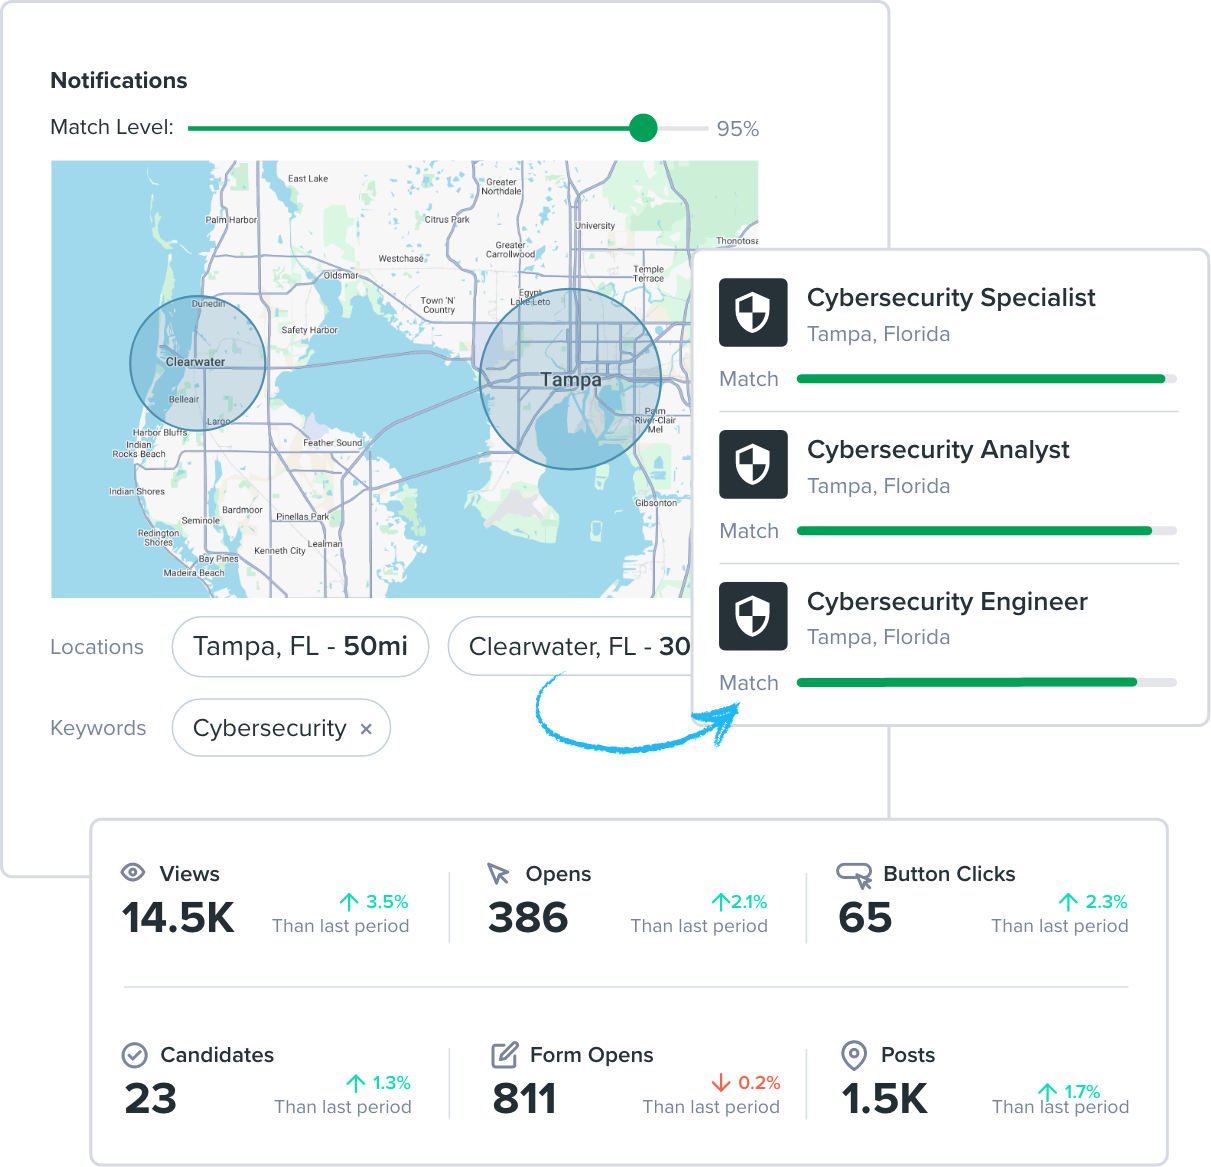Select the Tampa, FL - 50mi location chip
The height and width of the screenshot is (1167, 1211).
tap(300, 647)
